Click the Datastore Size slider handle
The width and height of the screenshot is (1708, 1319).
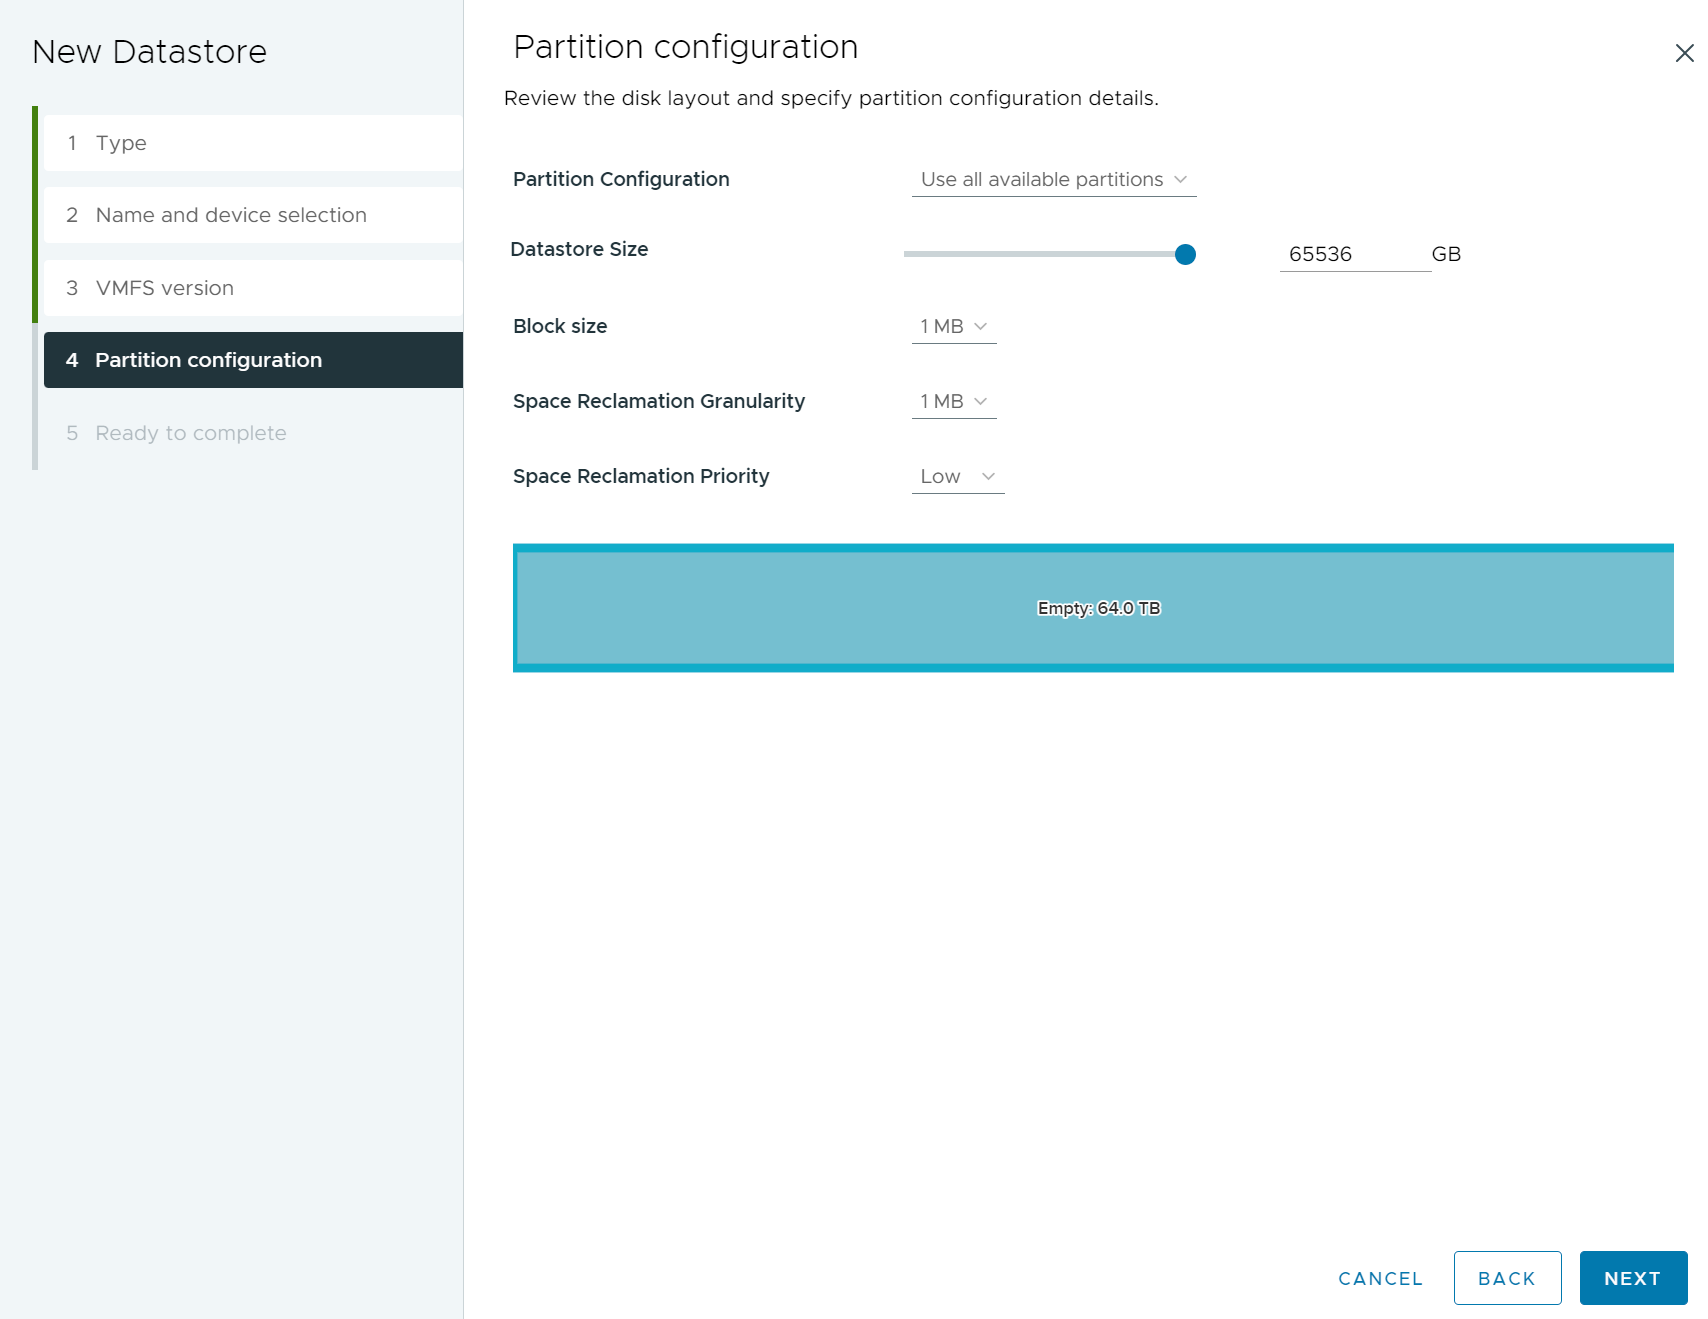[1185, 254]
